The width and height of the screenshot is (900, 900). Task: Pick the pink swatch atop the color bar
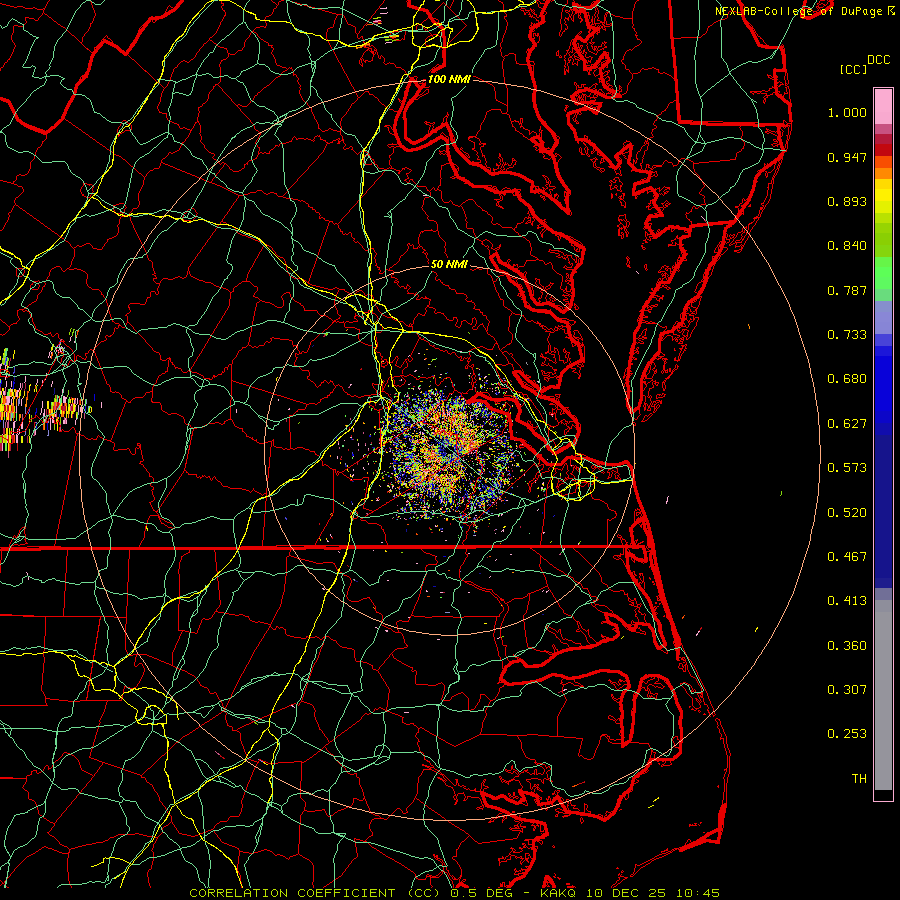click(883, 106)
